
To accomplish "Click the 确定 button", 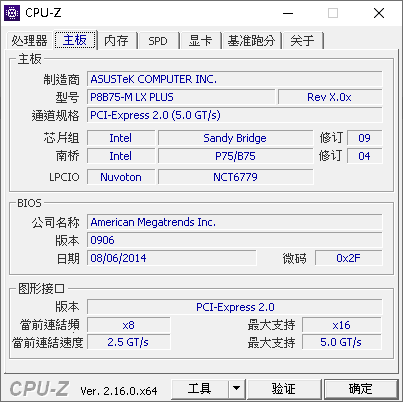I will tap(361, 389).
